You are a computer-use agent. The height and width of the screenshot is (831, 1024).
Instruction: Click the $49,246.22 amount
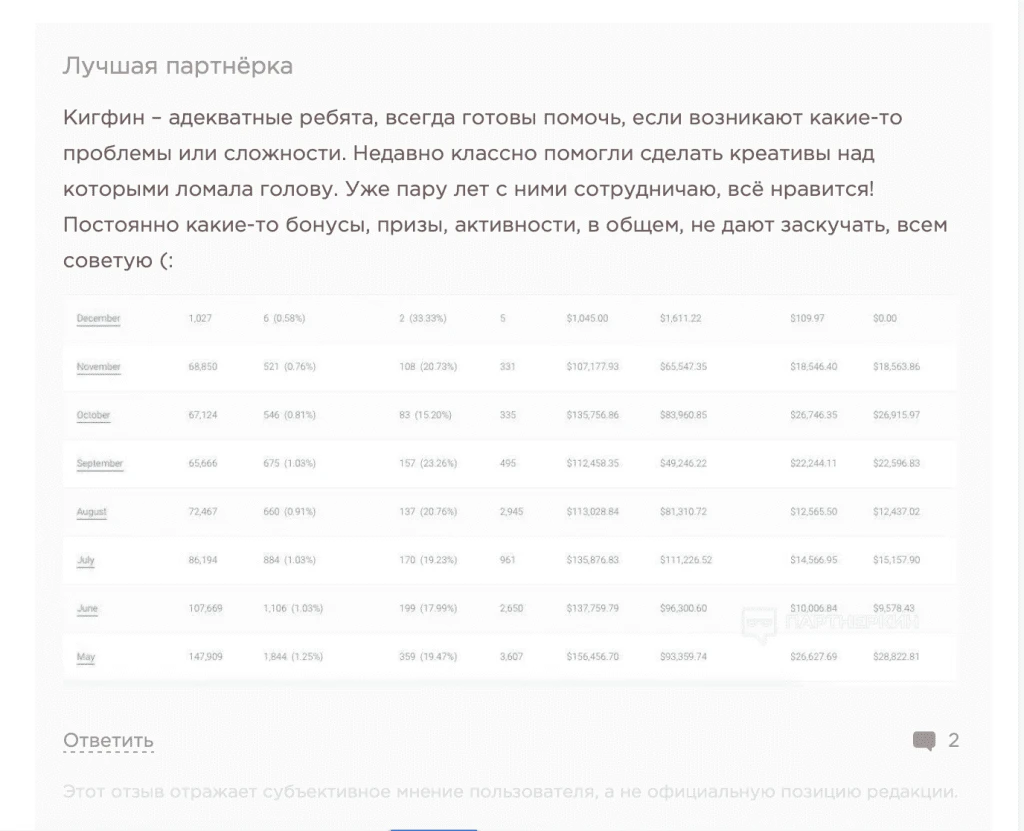tap(683, 463)
